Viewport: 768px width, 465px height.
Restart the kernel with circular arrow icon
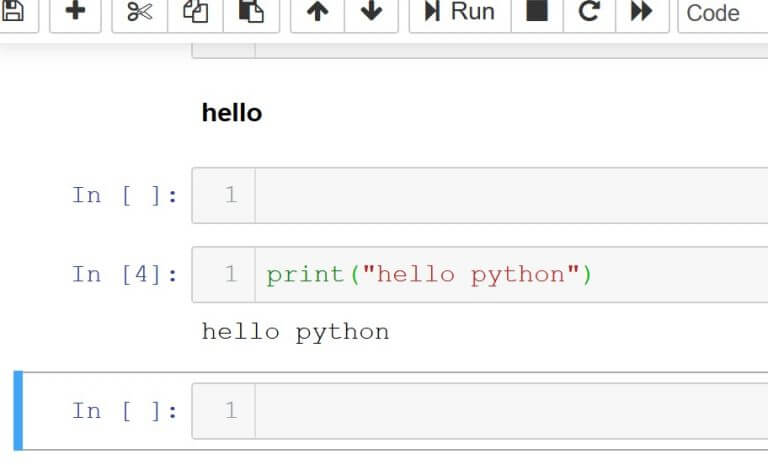pos(589,11)
